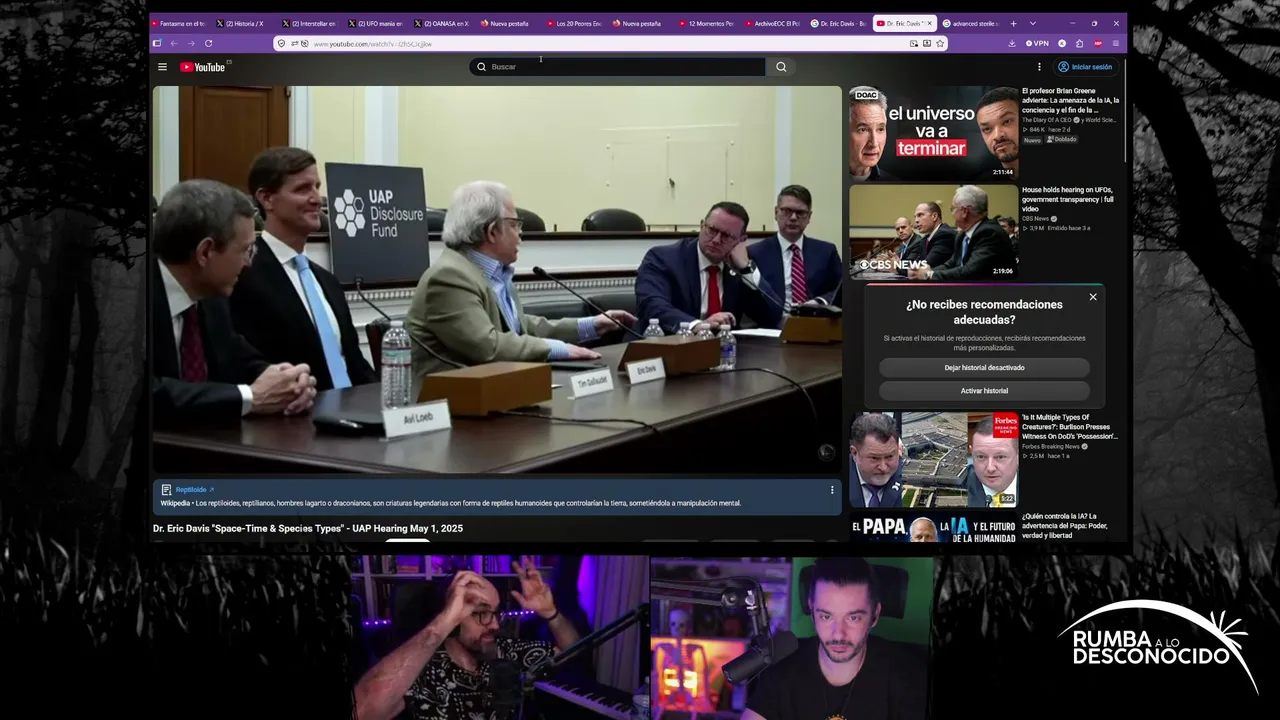Switch to the 'Los 20 Peores' tab
The width and height of the screenshot is (1280, 720).
[x=574, y=23]
